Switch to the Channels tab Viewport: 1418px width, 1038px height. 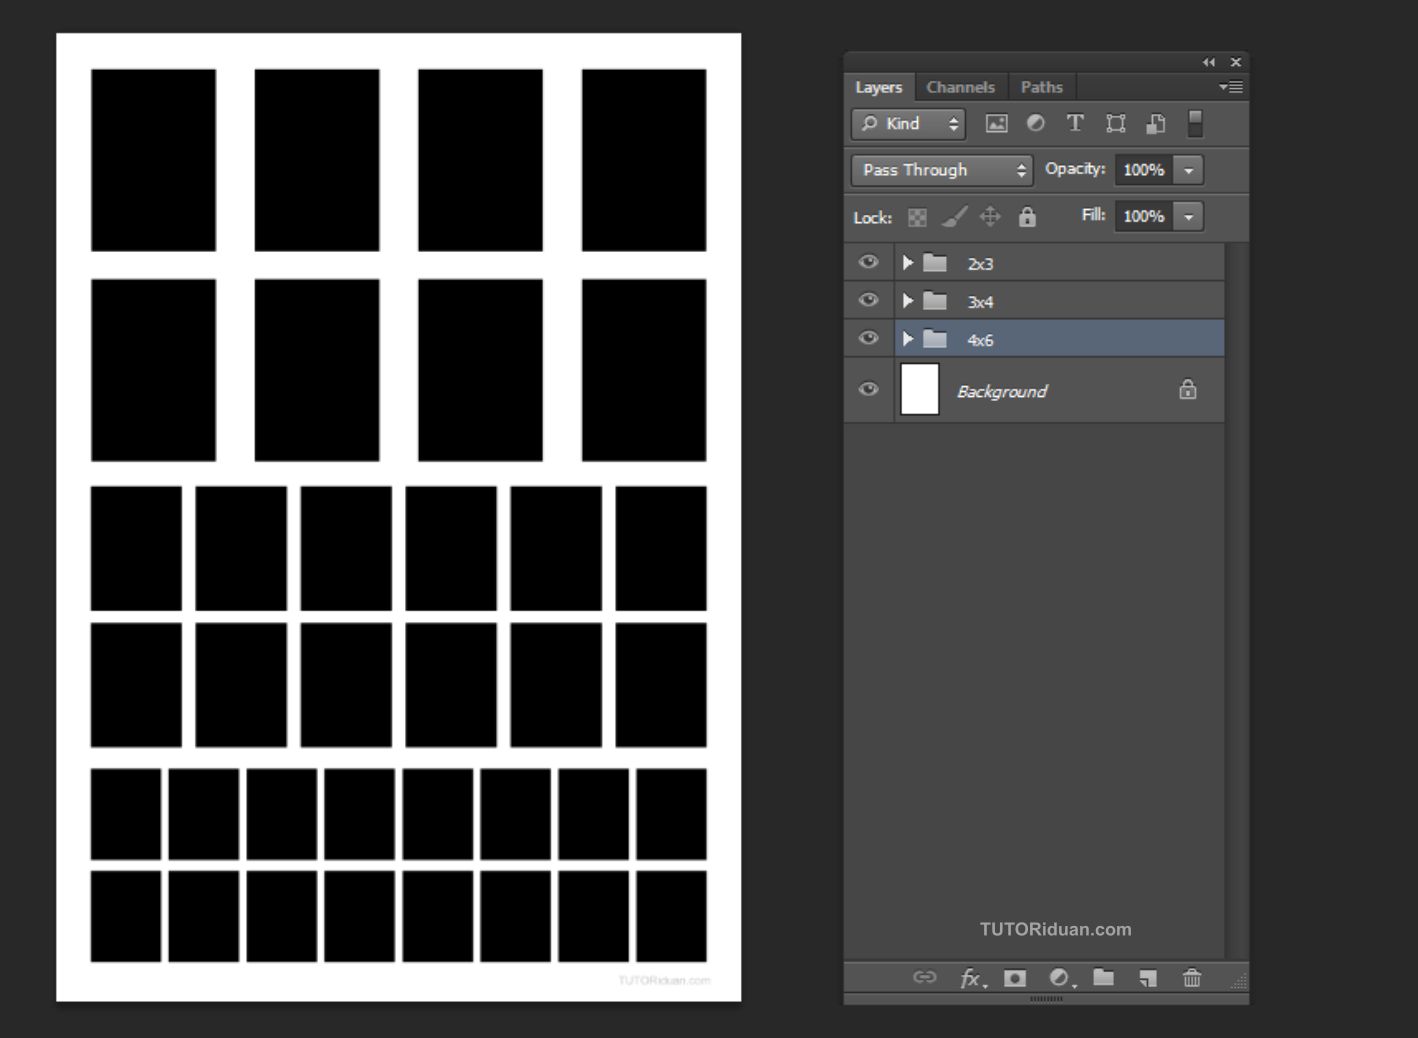coord(960,87)
